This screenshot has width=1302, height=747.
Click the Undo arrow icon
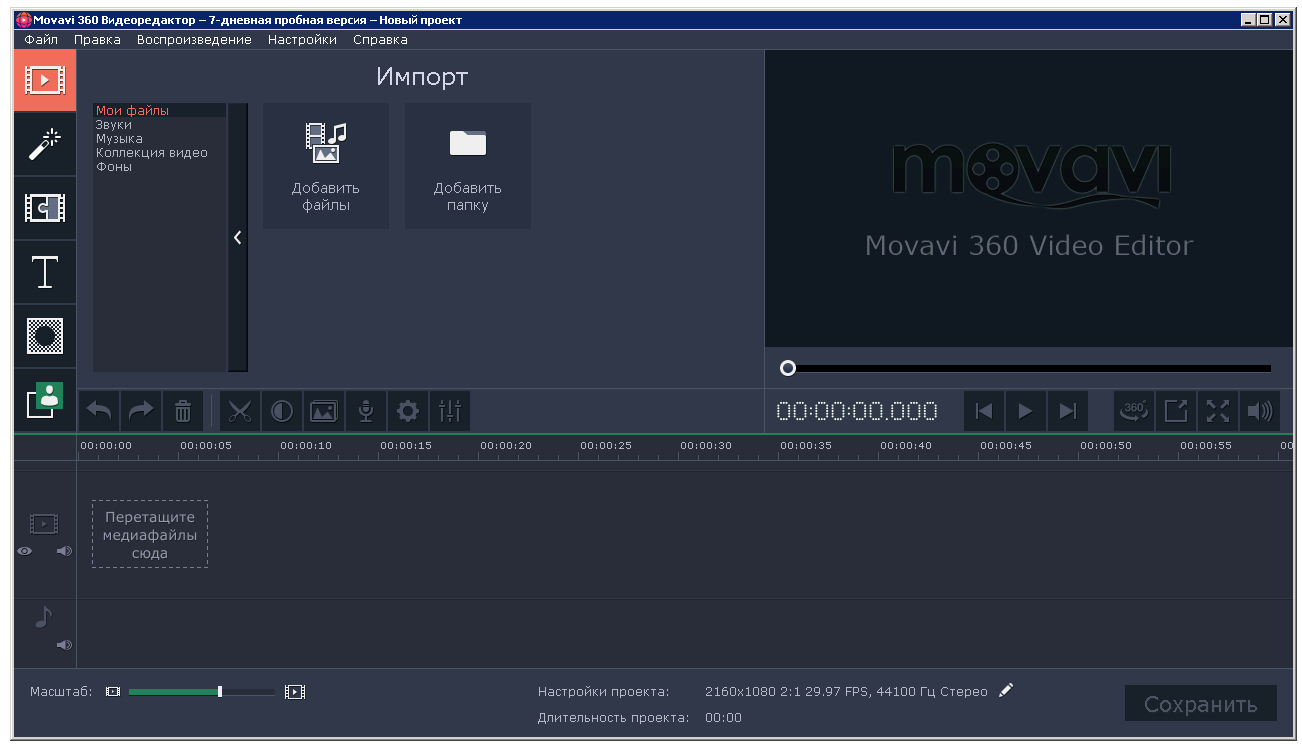pyautogui.click(x=98, y=410)
